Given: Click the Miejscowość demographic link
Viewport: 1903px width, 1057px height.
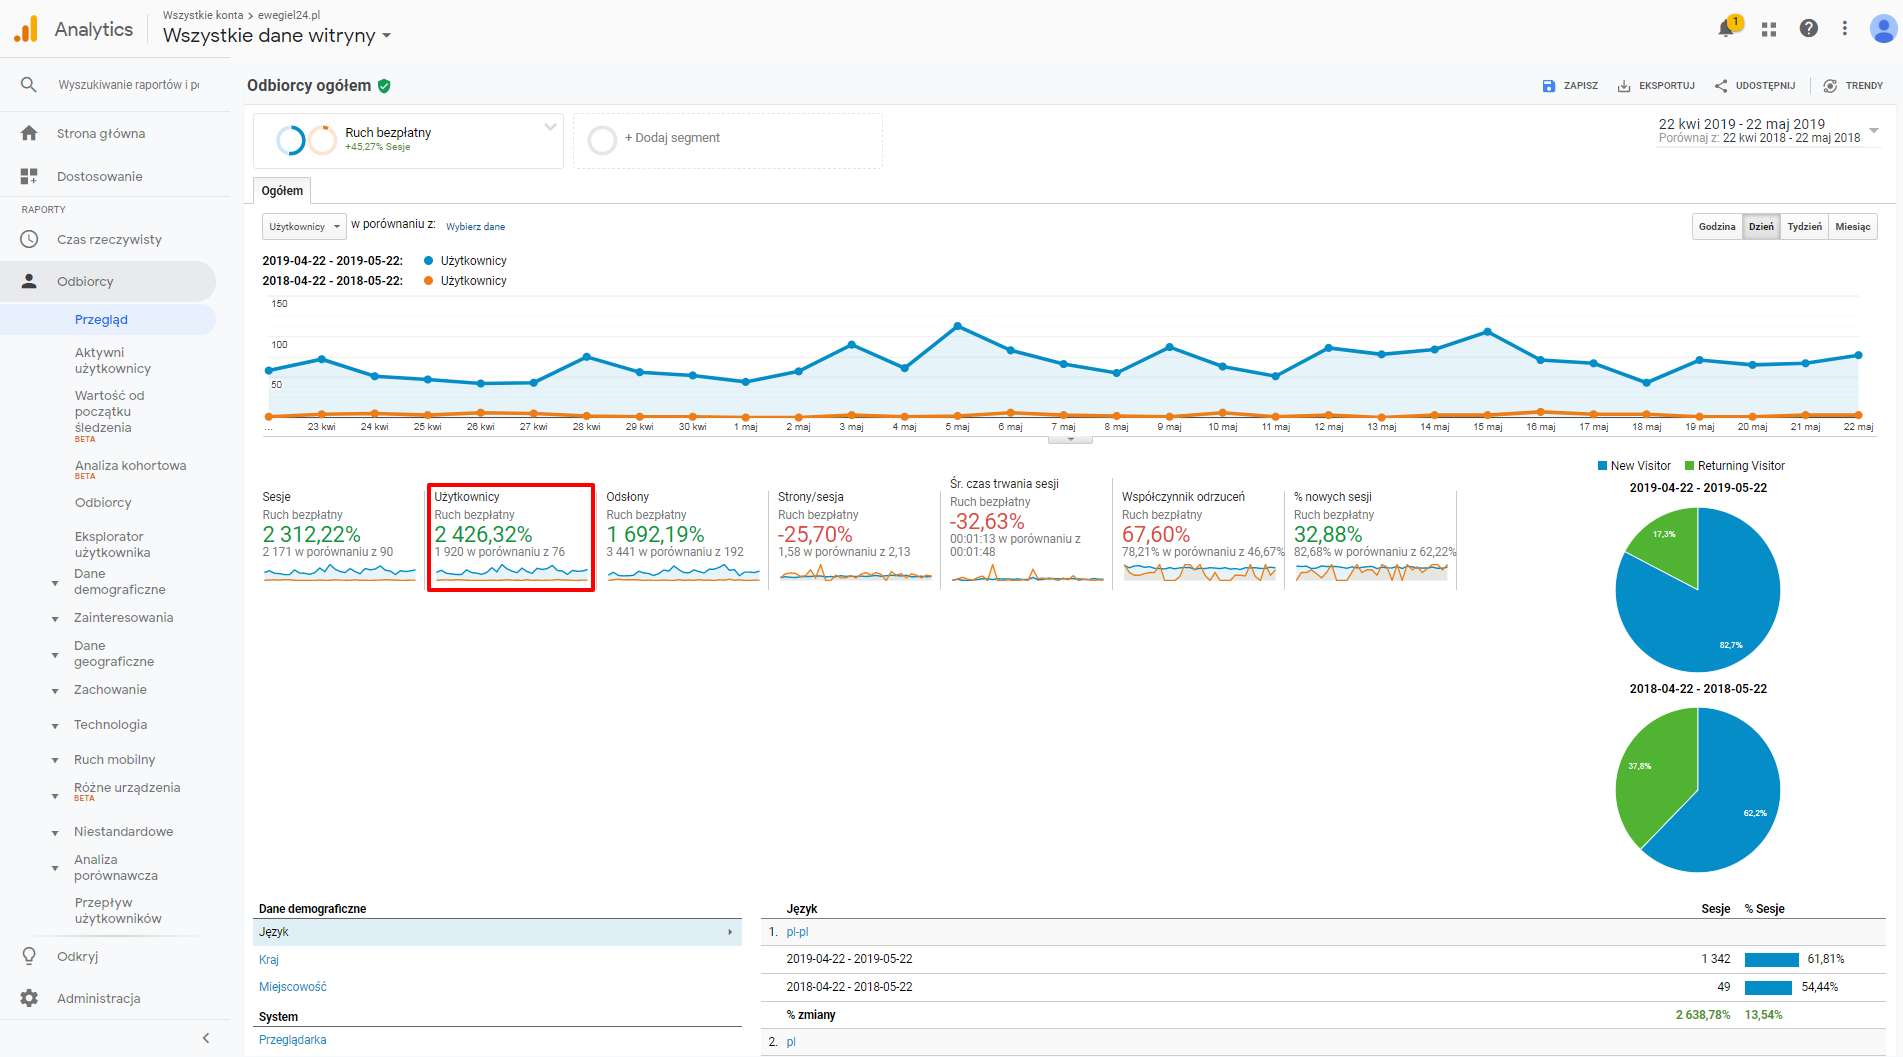Looking at the screenshot, I should tap(292, 986).
